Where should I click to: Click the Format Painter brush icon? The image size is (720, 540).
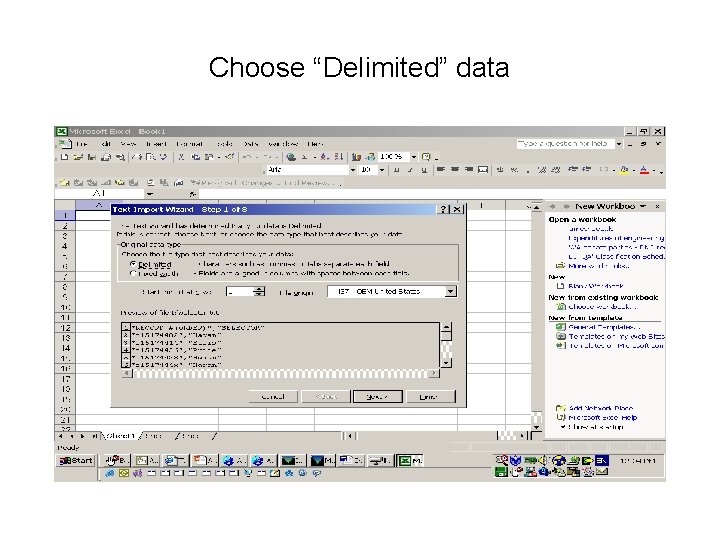click(x=230, y=157)
